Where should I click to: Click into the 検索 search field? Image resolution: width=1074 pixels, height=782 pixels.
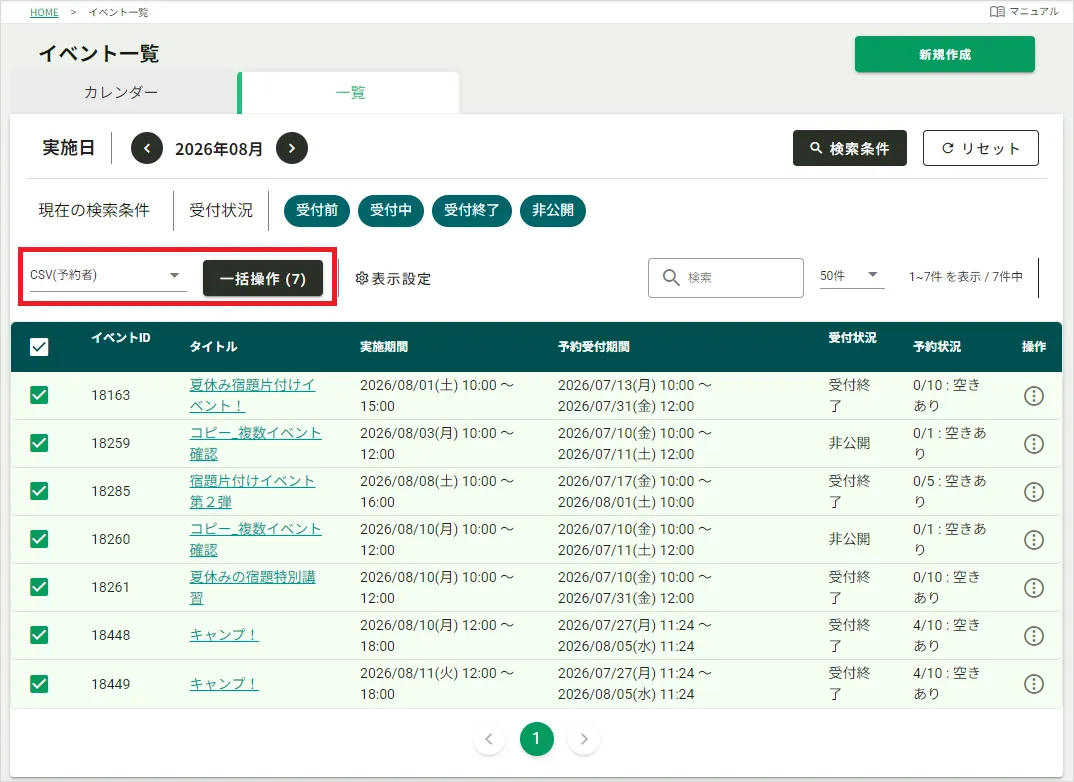tap(726, 277)
